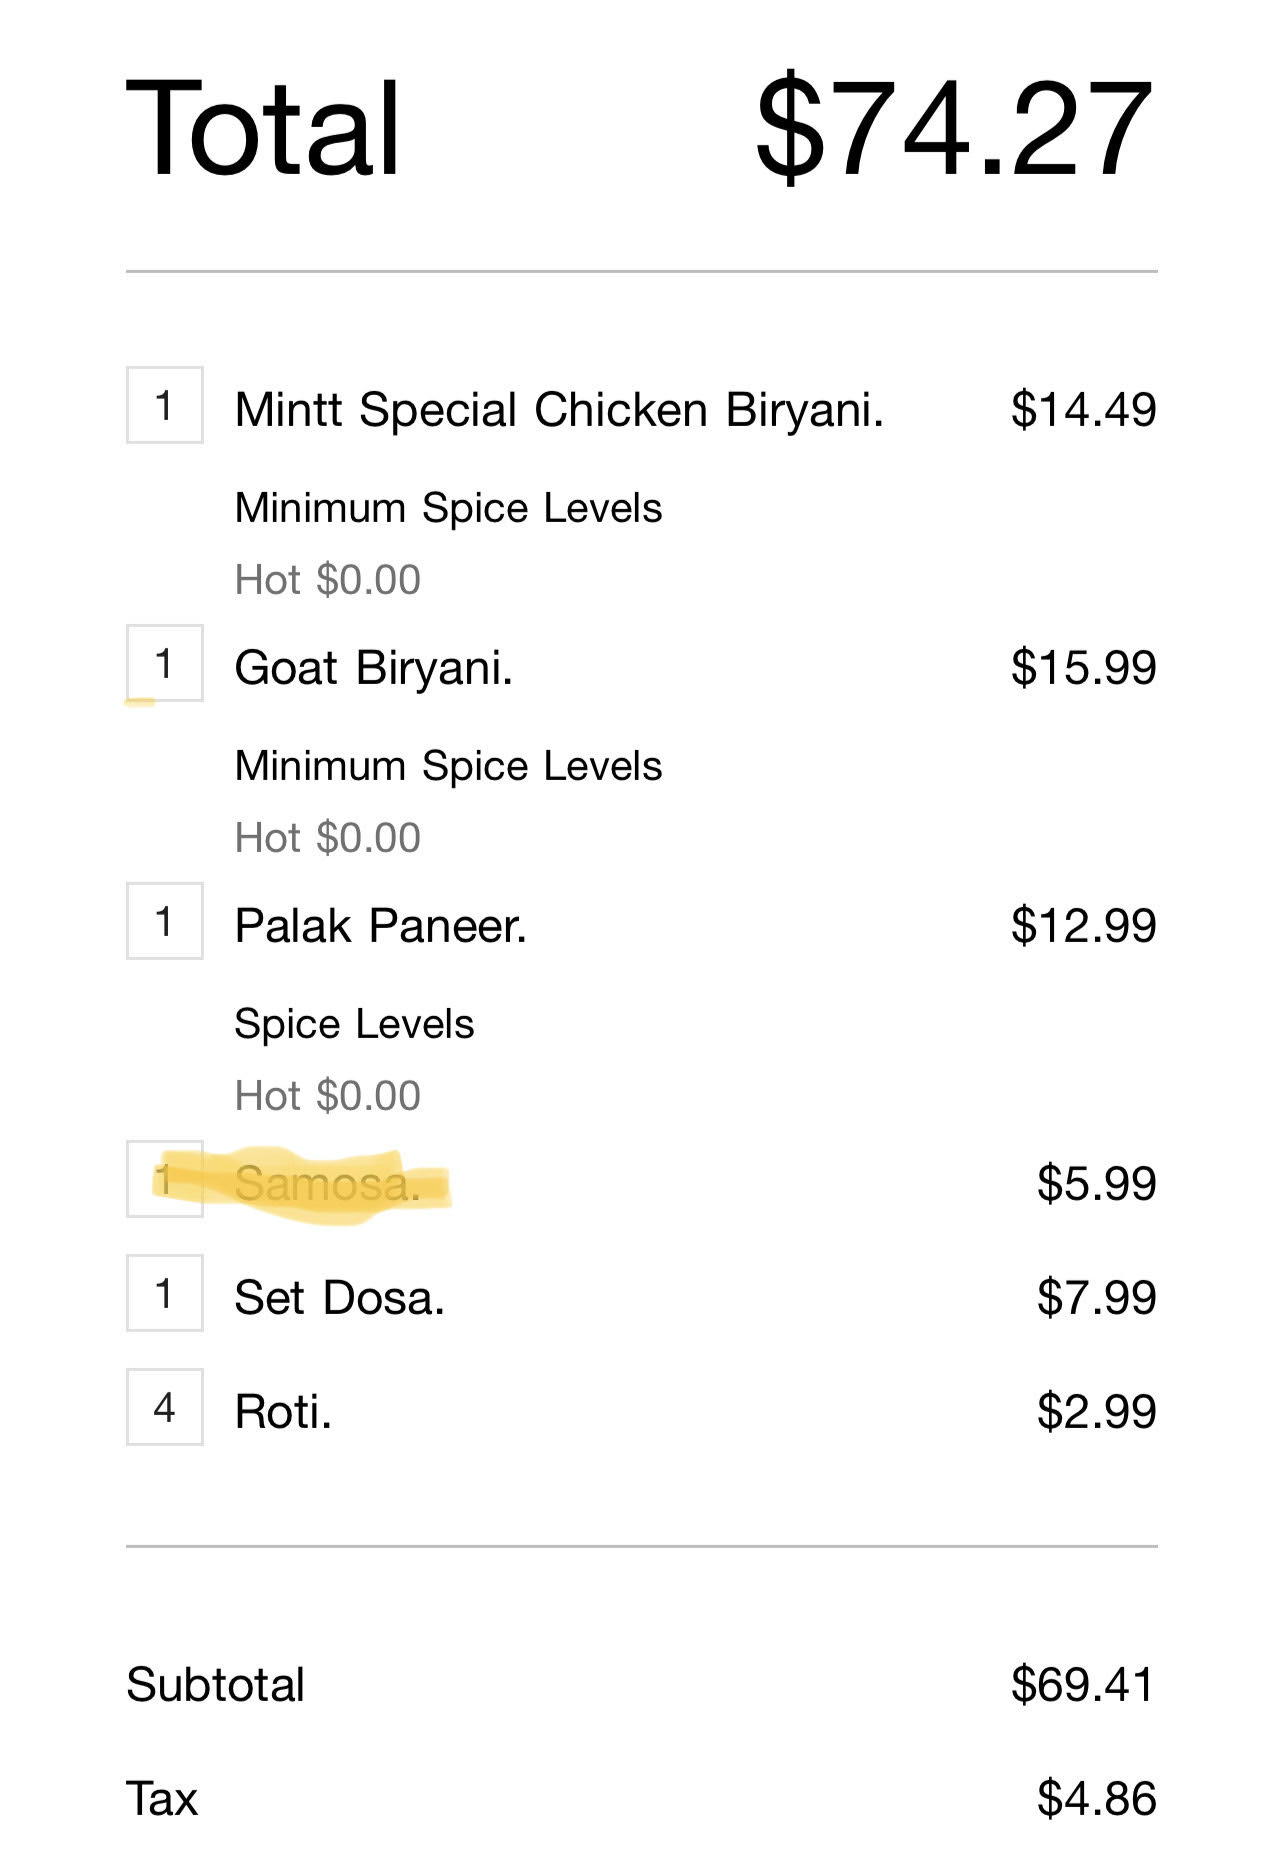This screenshot has height=1868, width=1284.
Task: Click the $5.99 Samosa price
Action: coord(1096,1183)
